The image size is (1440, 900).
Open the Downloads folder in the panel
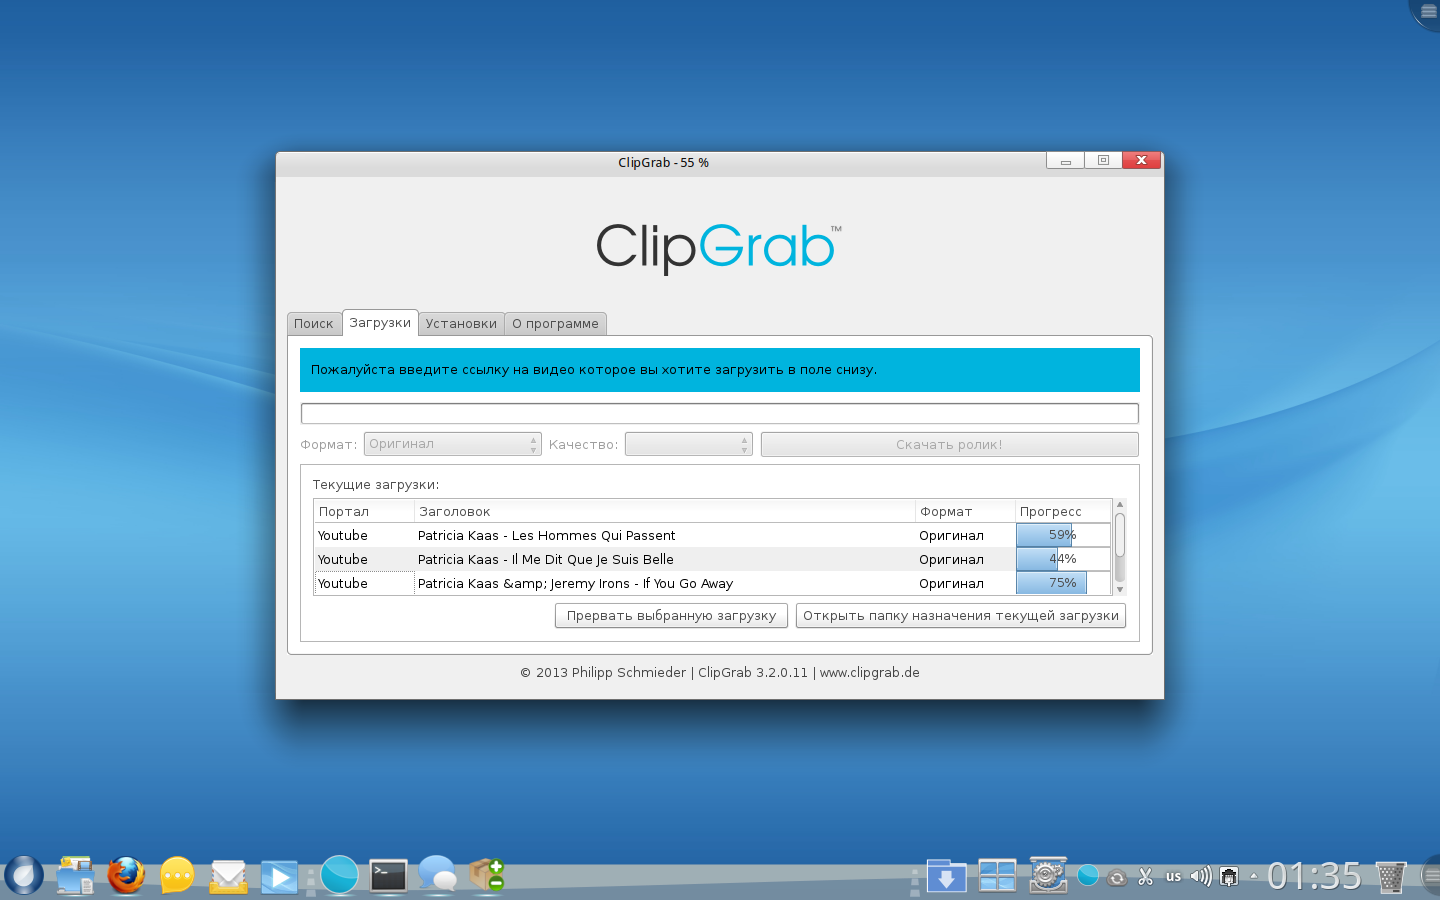click(x=946, y=876)
